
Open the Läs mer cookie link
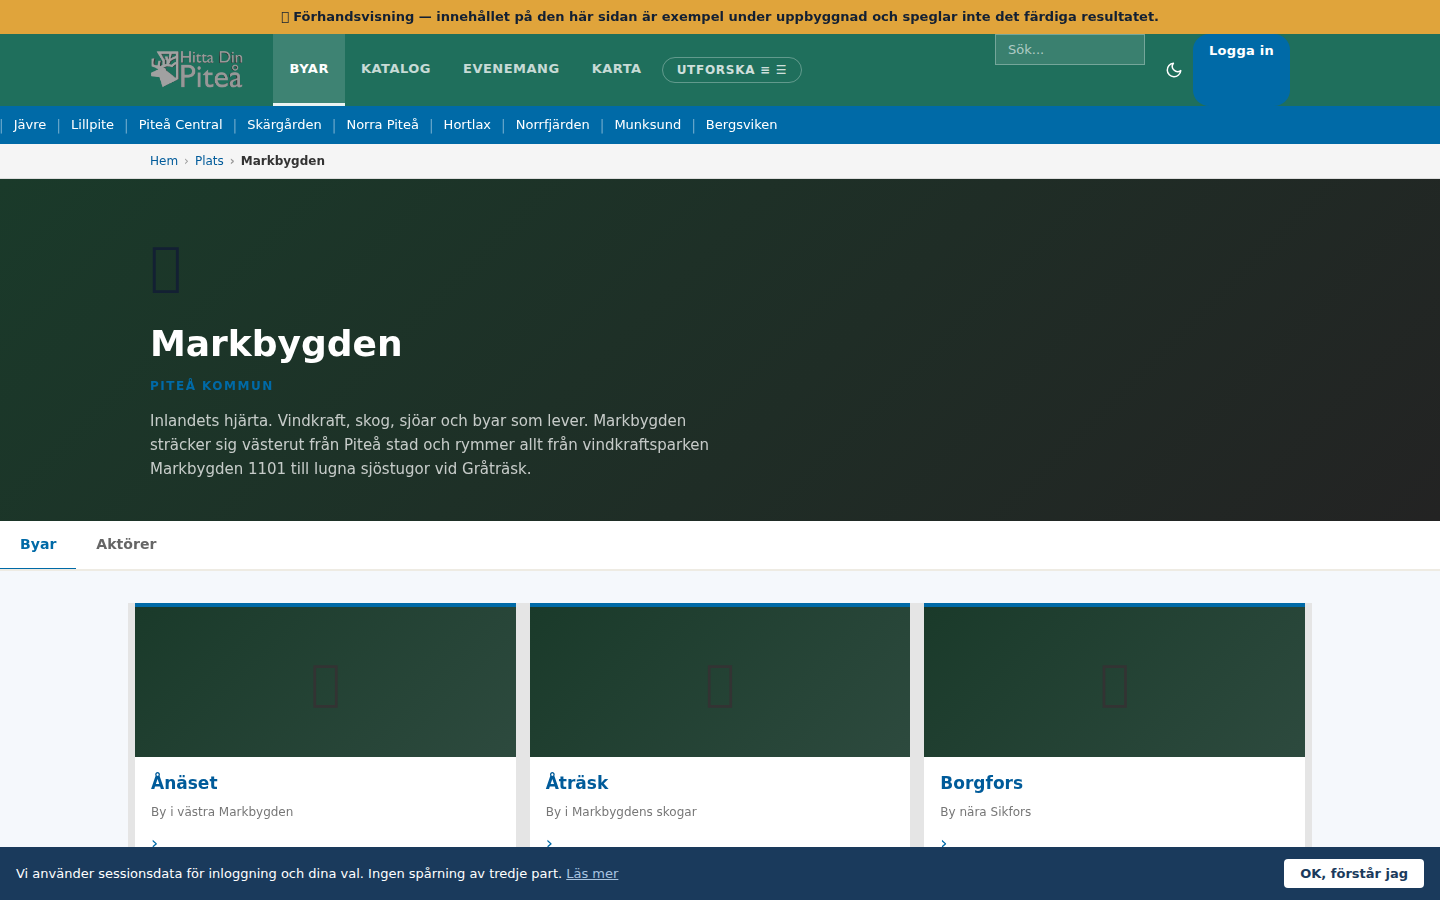point(592,874)
